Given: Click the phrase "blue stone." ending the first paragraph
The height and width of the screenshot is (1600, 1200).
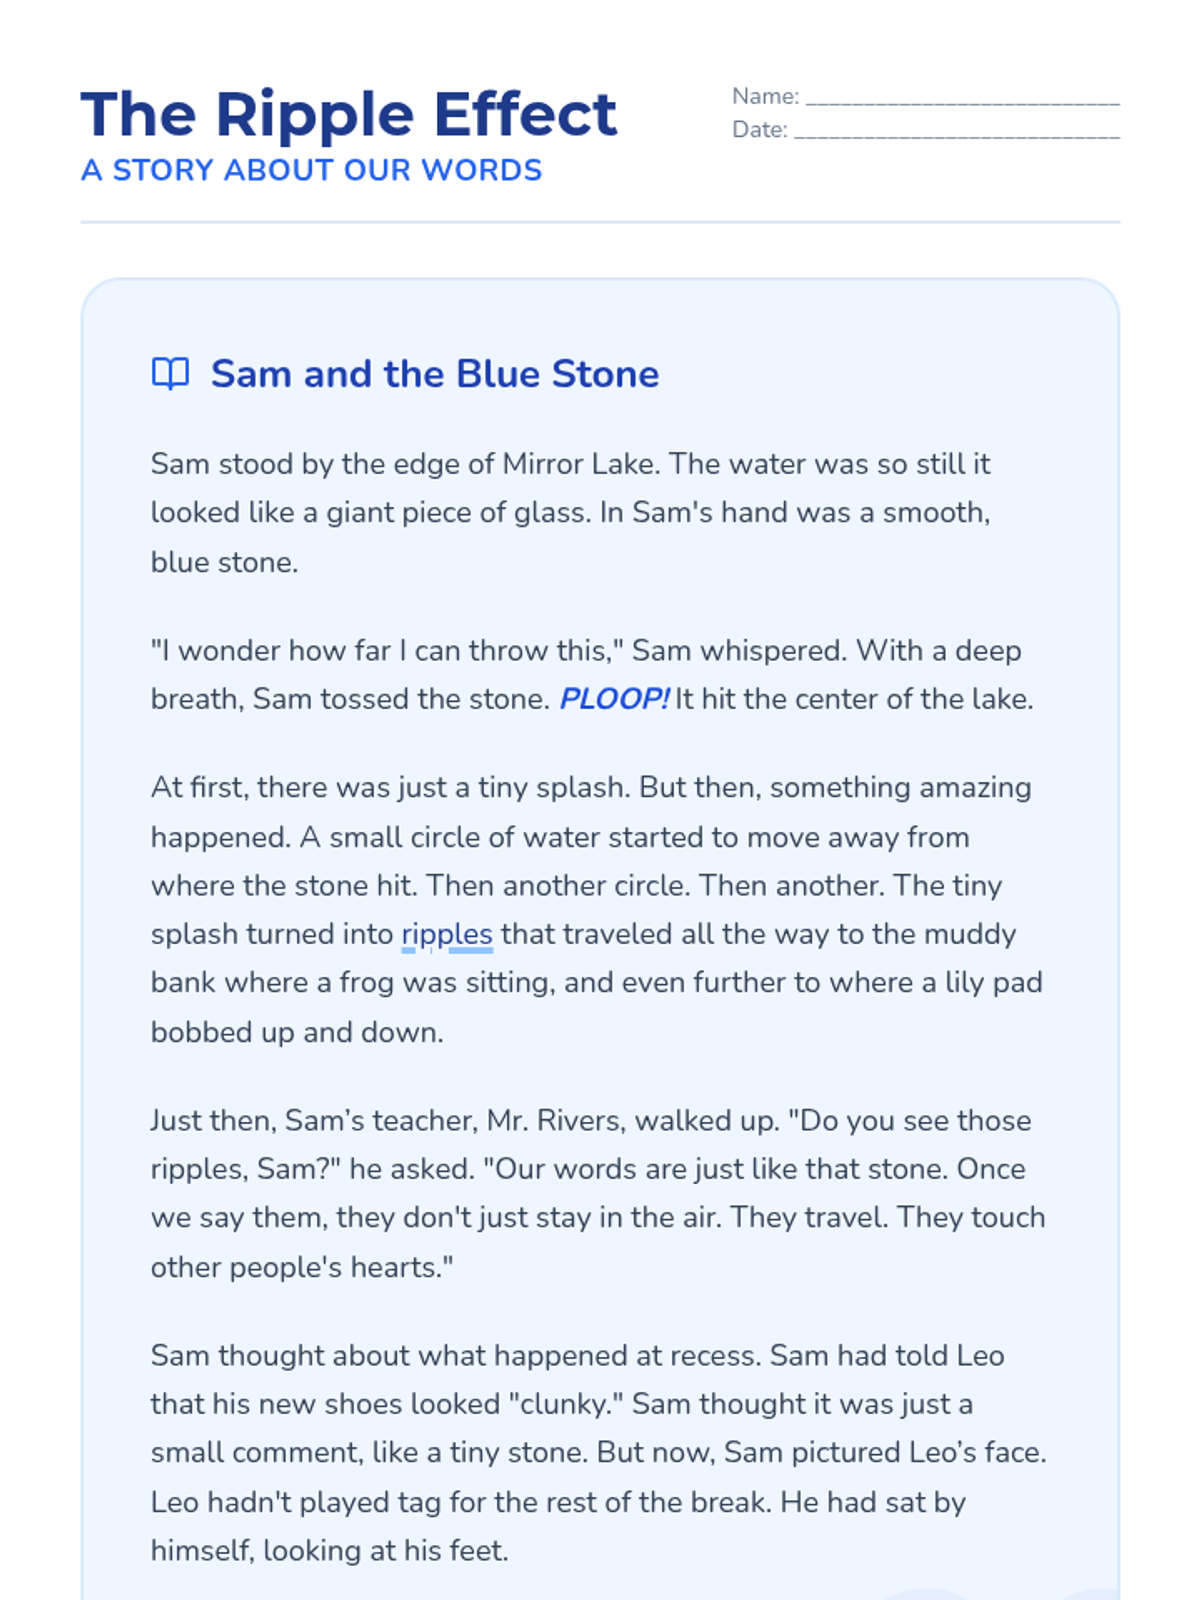Looking at the screenshot, I should tap(224, 562).
